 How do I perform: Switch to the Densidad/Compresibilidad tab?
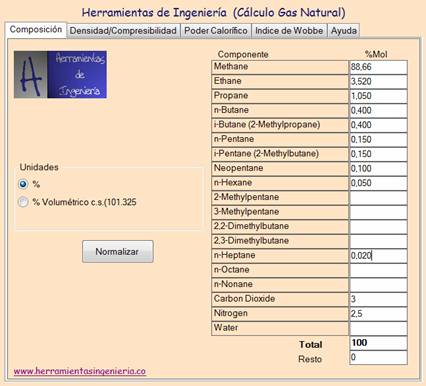[123, 31]
